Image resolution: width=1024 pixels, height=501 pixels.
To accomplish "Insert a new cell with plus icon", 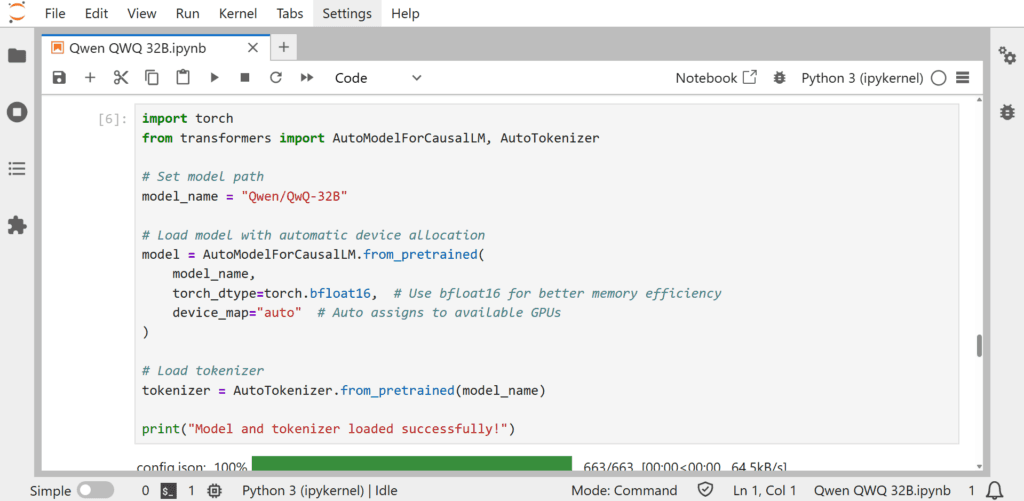I will coord(90,78).
